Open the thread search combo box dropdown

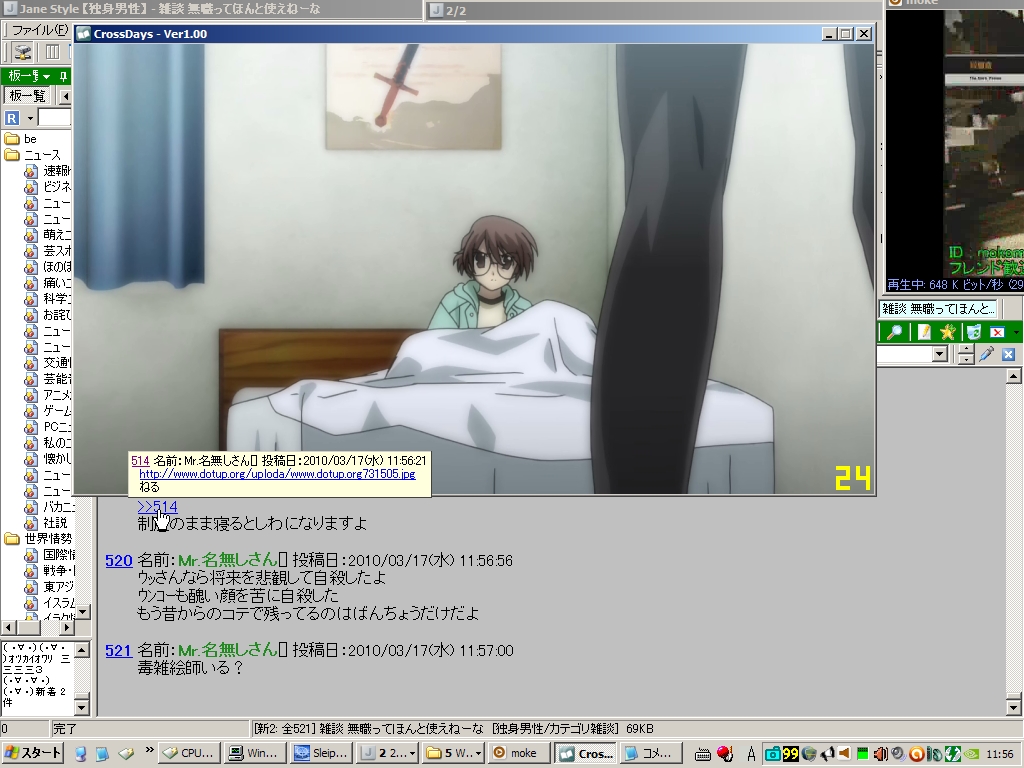(x=939, y=355)
